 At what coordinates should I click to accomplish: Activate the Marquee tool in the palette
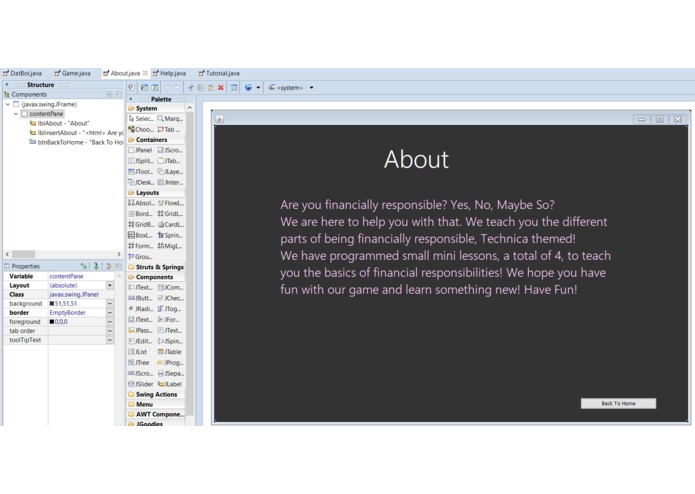(170, 119)
